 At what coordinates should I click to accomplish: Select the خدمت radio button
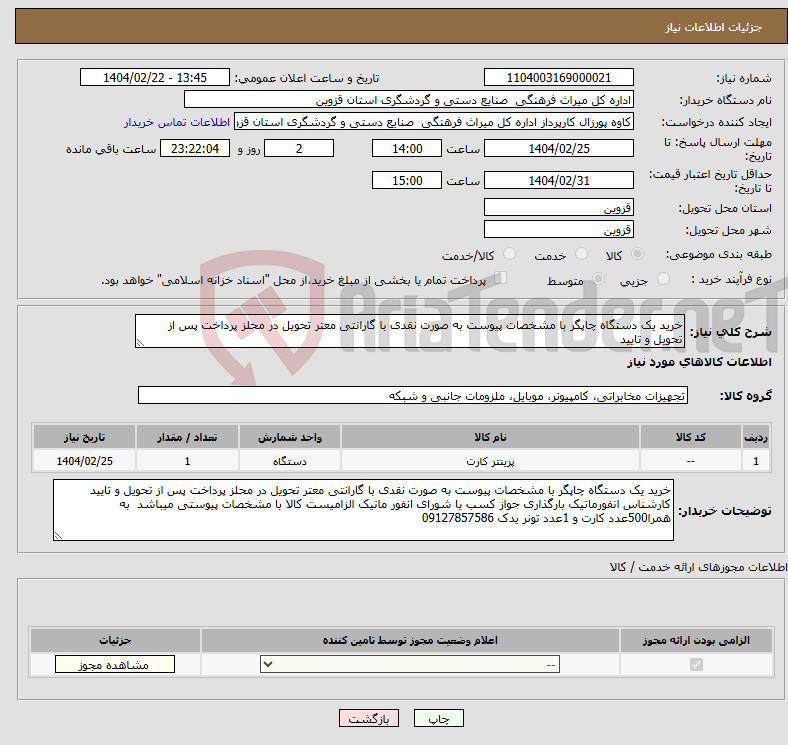[581, 254]
